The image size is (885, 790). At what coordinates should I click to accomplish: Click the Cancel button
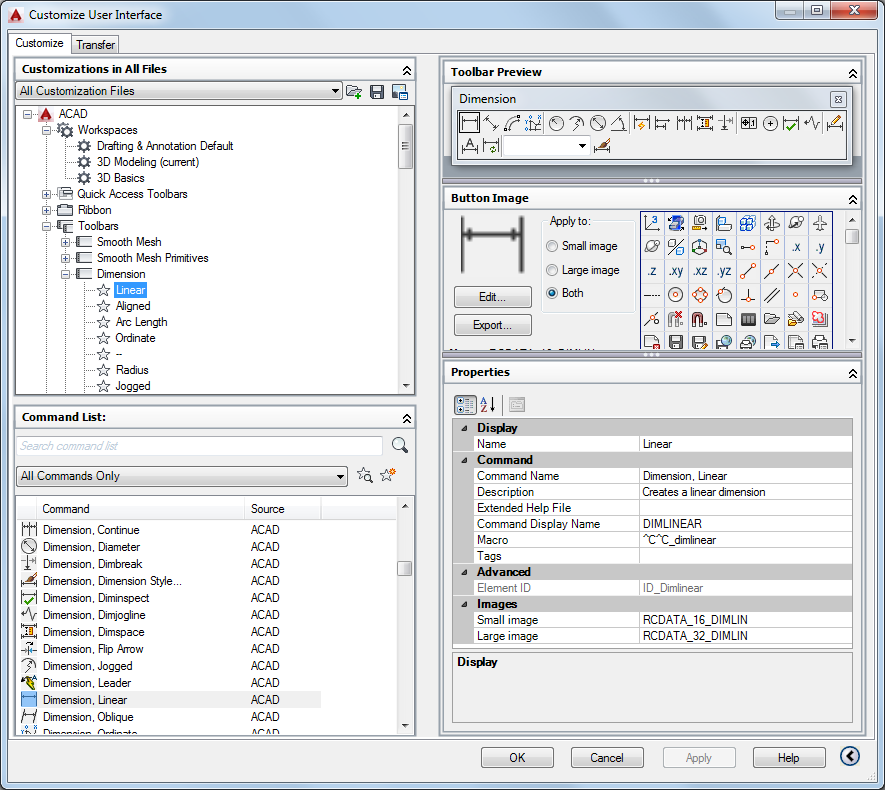607,757
